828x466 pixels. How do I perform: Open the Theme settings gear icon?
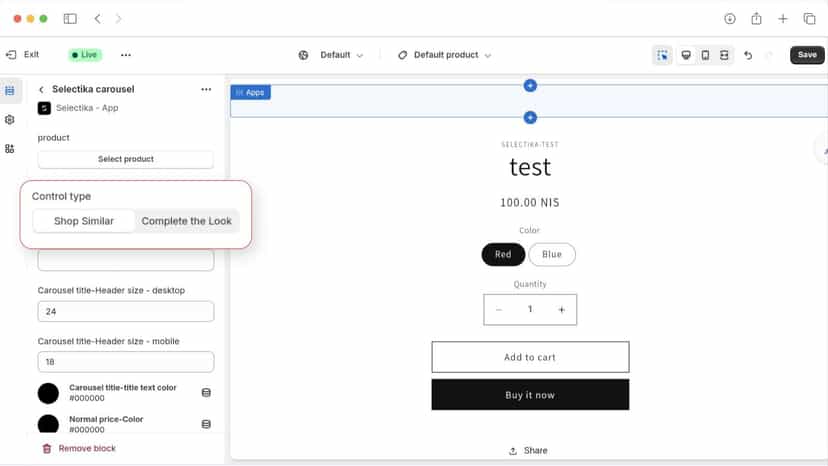(x=10, y=120)
